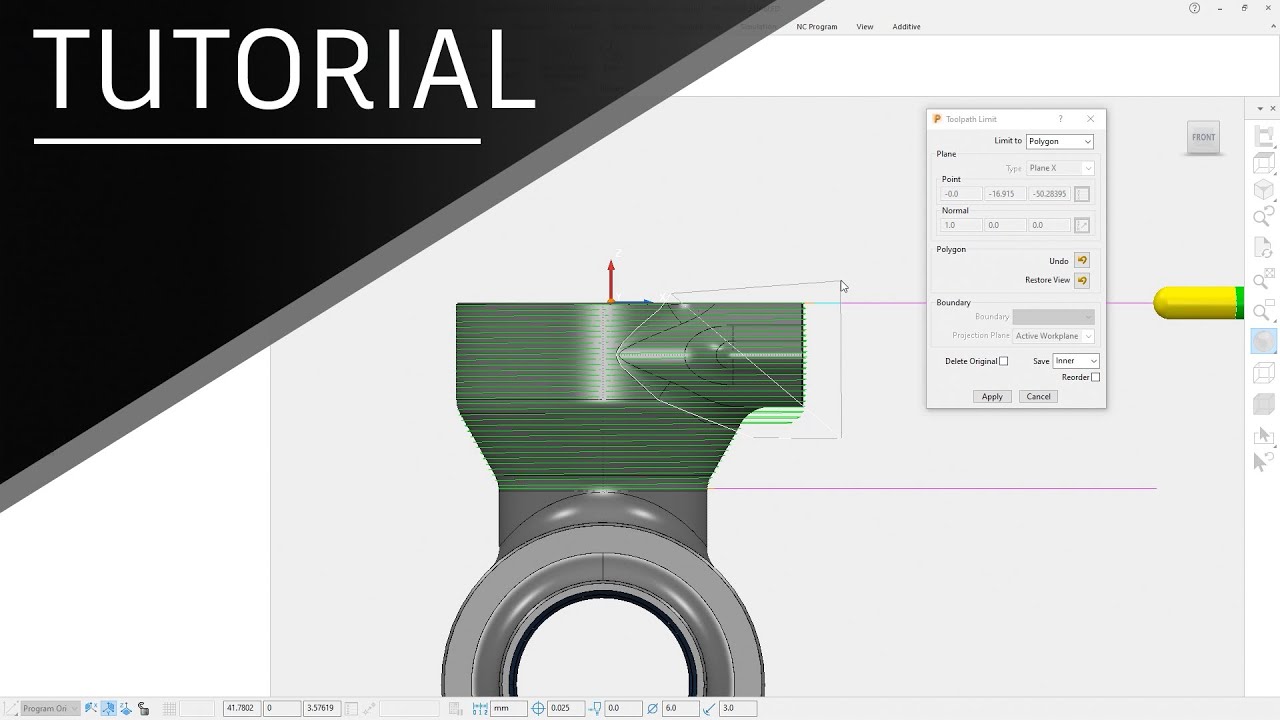Image resolution: width=1280 pixels, height=720 pixels.
Task: Click the tip radius field showing 3.0
Action: point(738,708)
